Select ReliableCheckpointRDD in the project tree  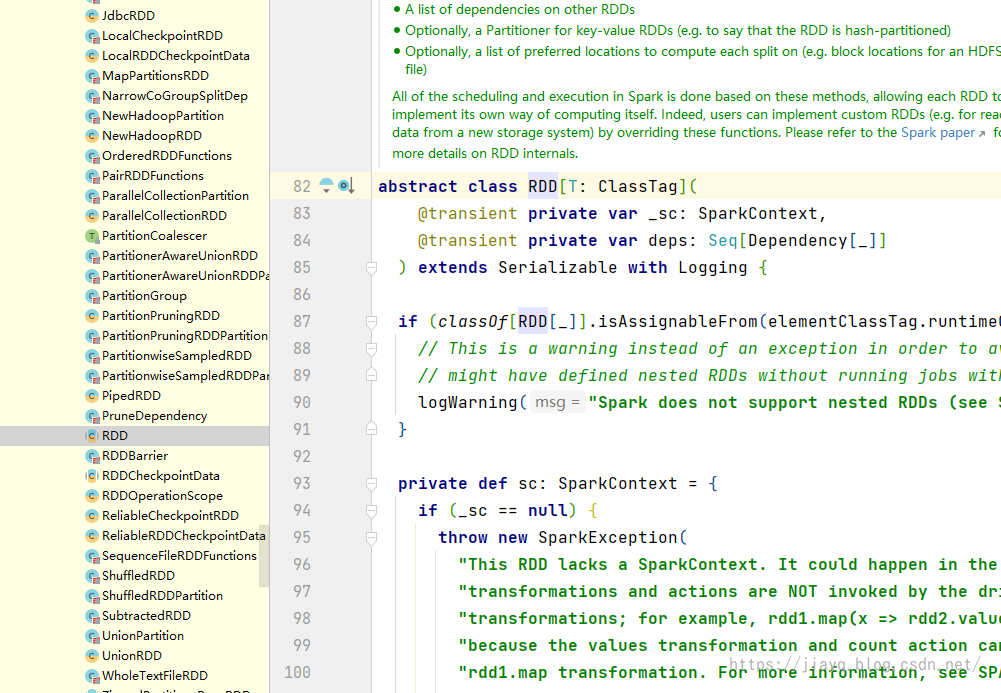pyautogui.click(x=170, y=516)
